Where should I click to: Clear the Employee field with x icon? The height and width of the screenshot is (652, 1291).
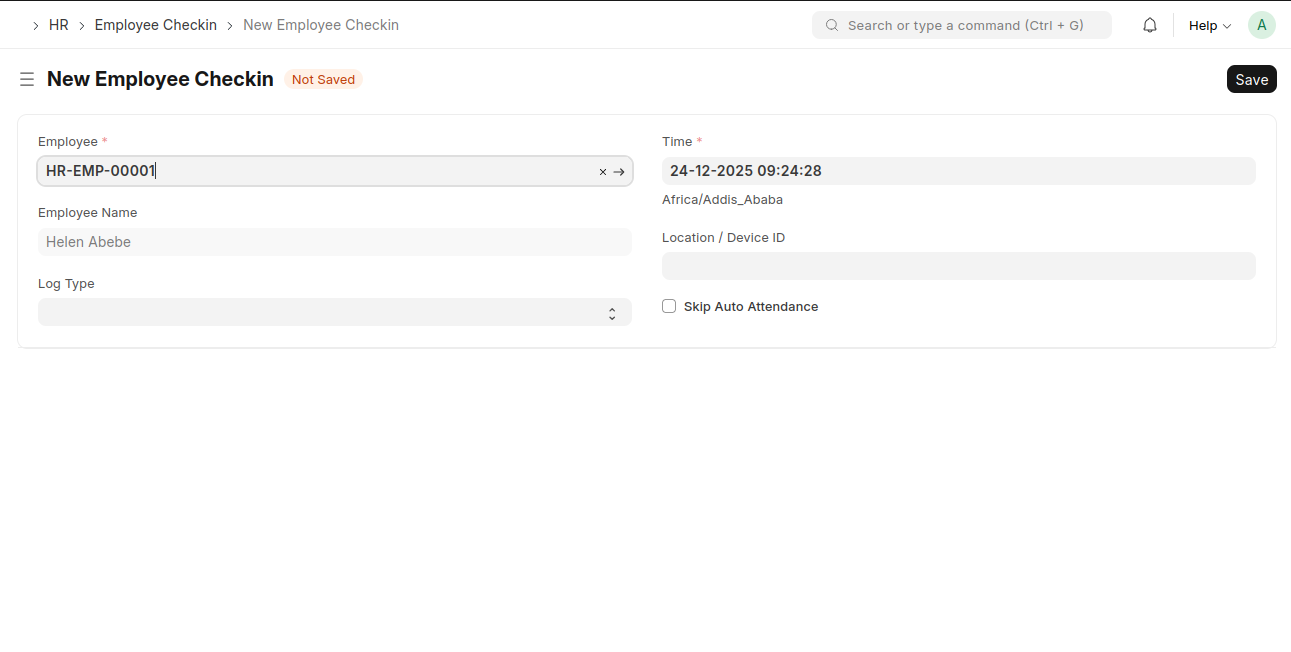[603, 172]
